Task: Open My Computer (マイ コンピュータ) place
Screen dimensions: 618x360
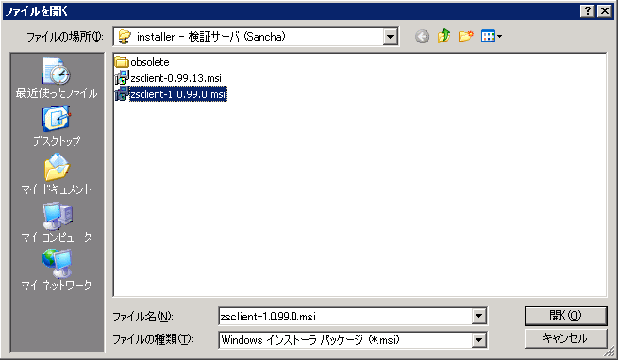Action: click(x=57, y=222)
